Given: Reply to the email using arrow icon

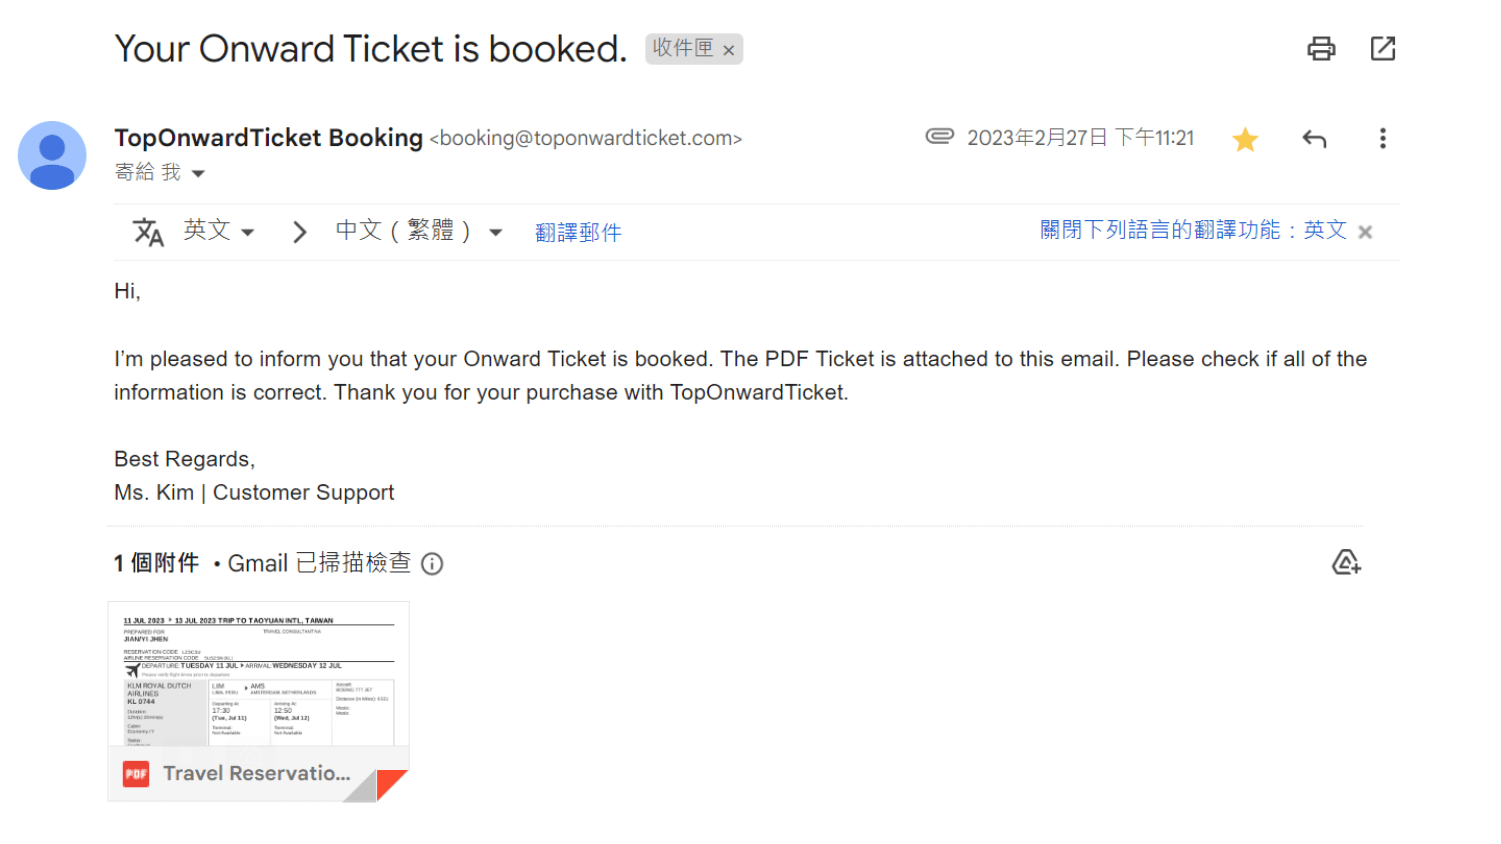Looking at the screenshot, I should [1314, 139].
